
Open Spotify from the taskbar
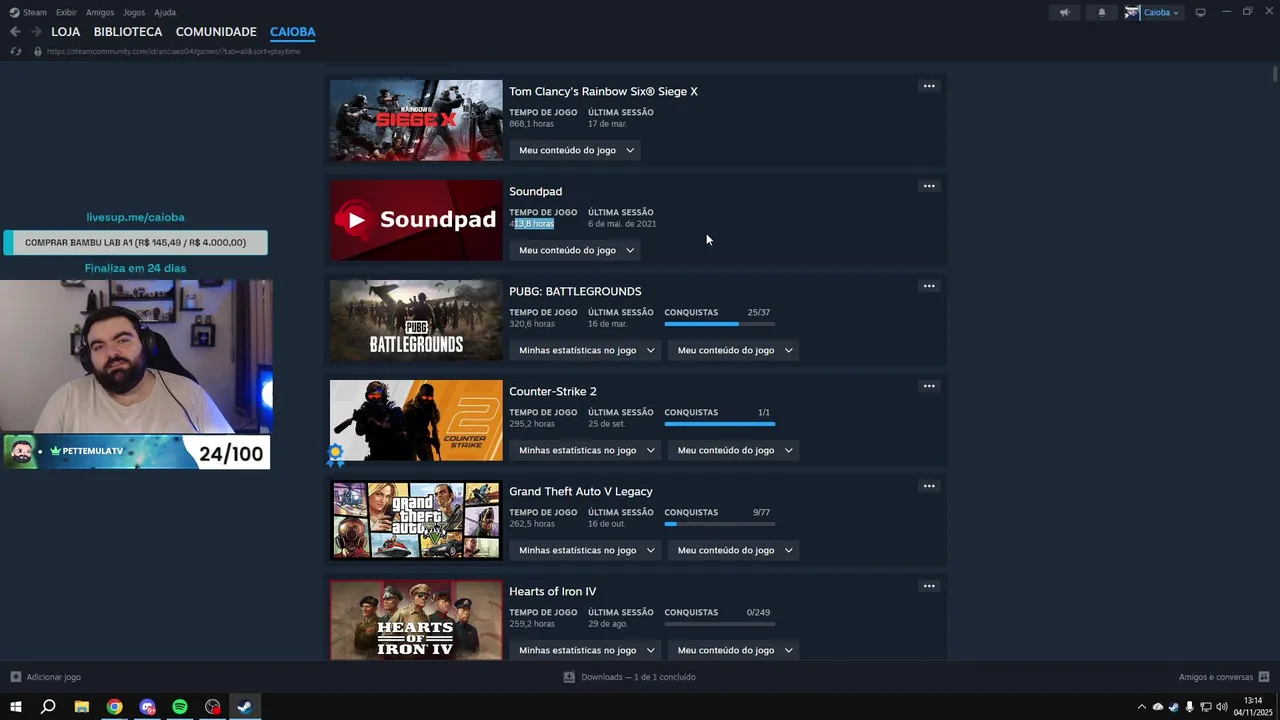pyautogui.click(x=180, y=707)
